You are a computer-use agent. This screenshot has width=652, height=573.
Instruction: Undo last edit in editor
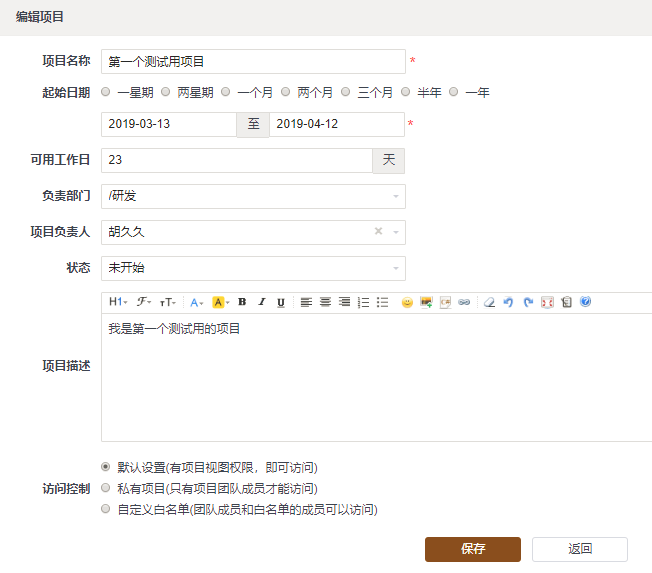508,302
